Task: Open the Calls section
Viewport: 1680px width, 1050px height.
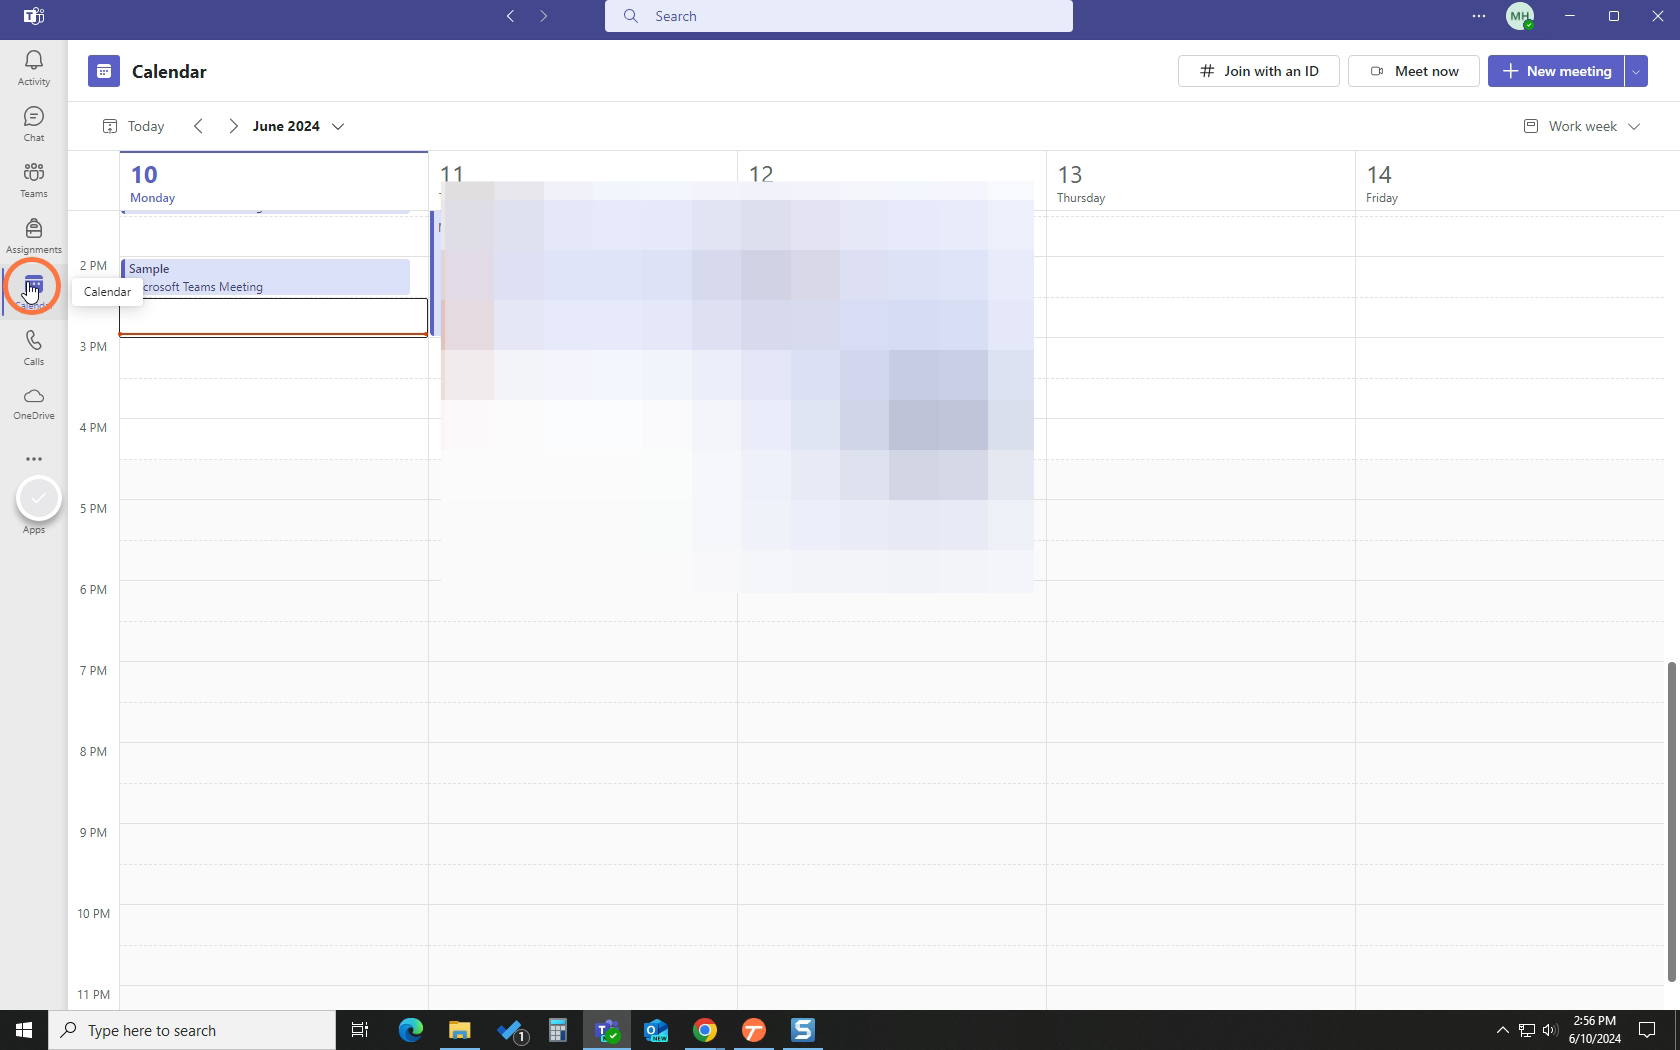Action: click(33, 348)
